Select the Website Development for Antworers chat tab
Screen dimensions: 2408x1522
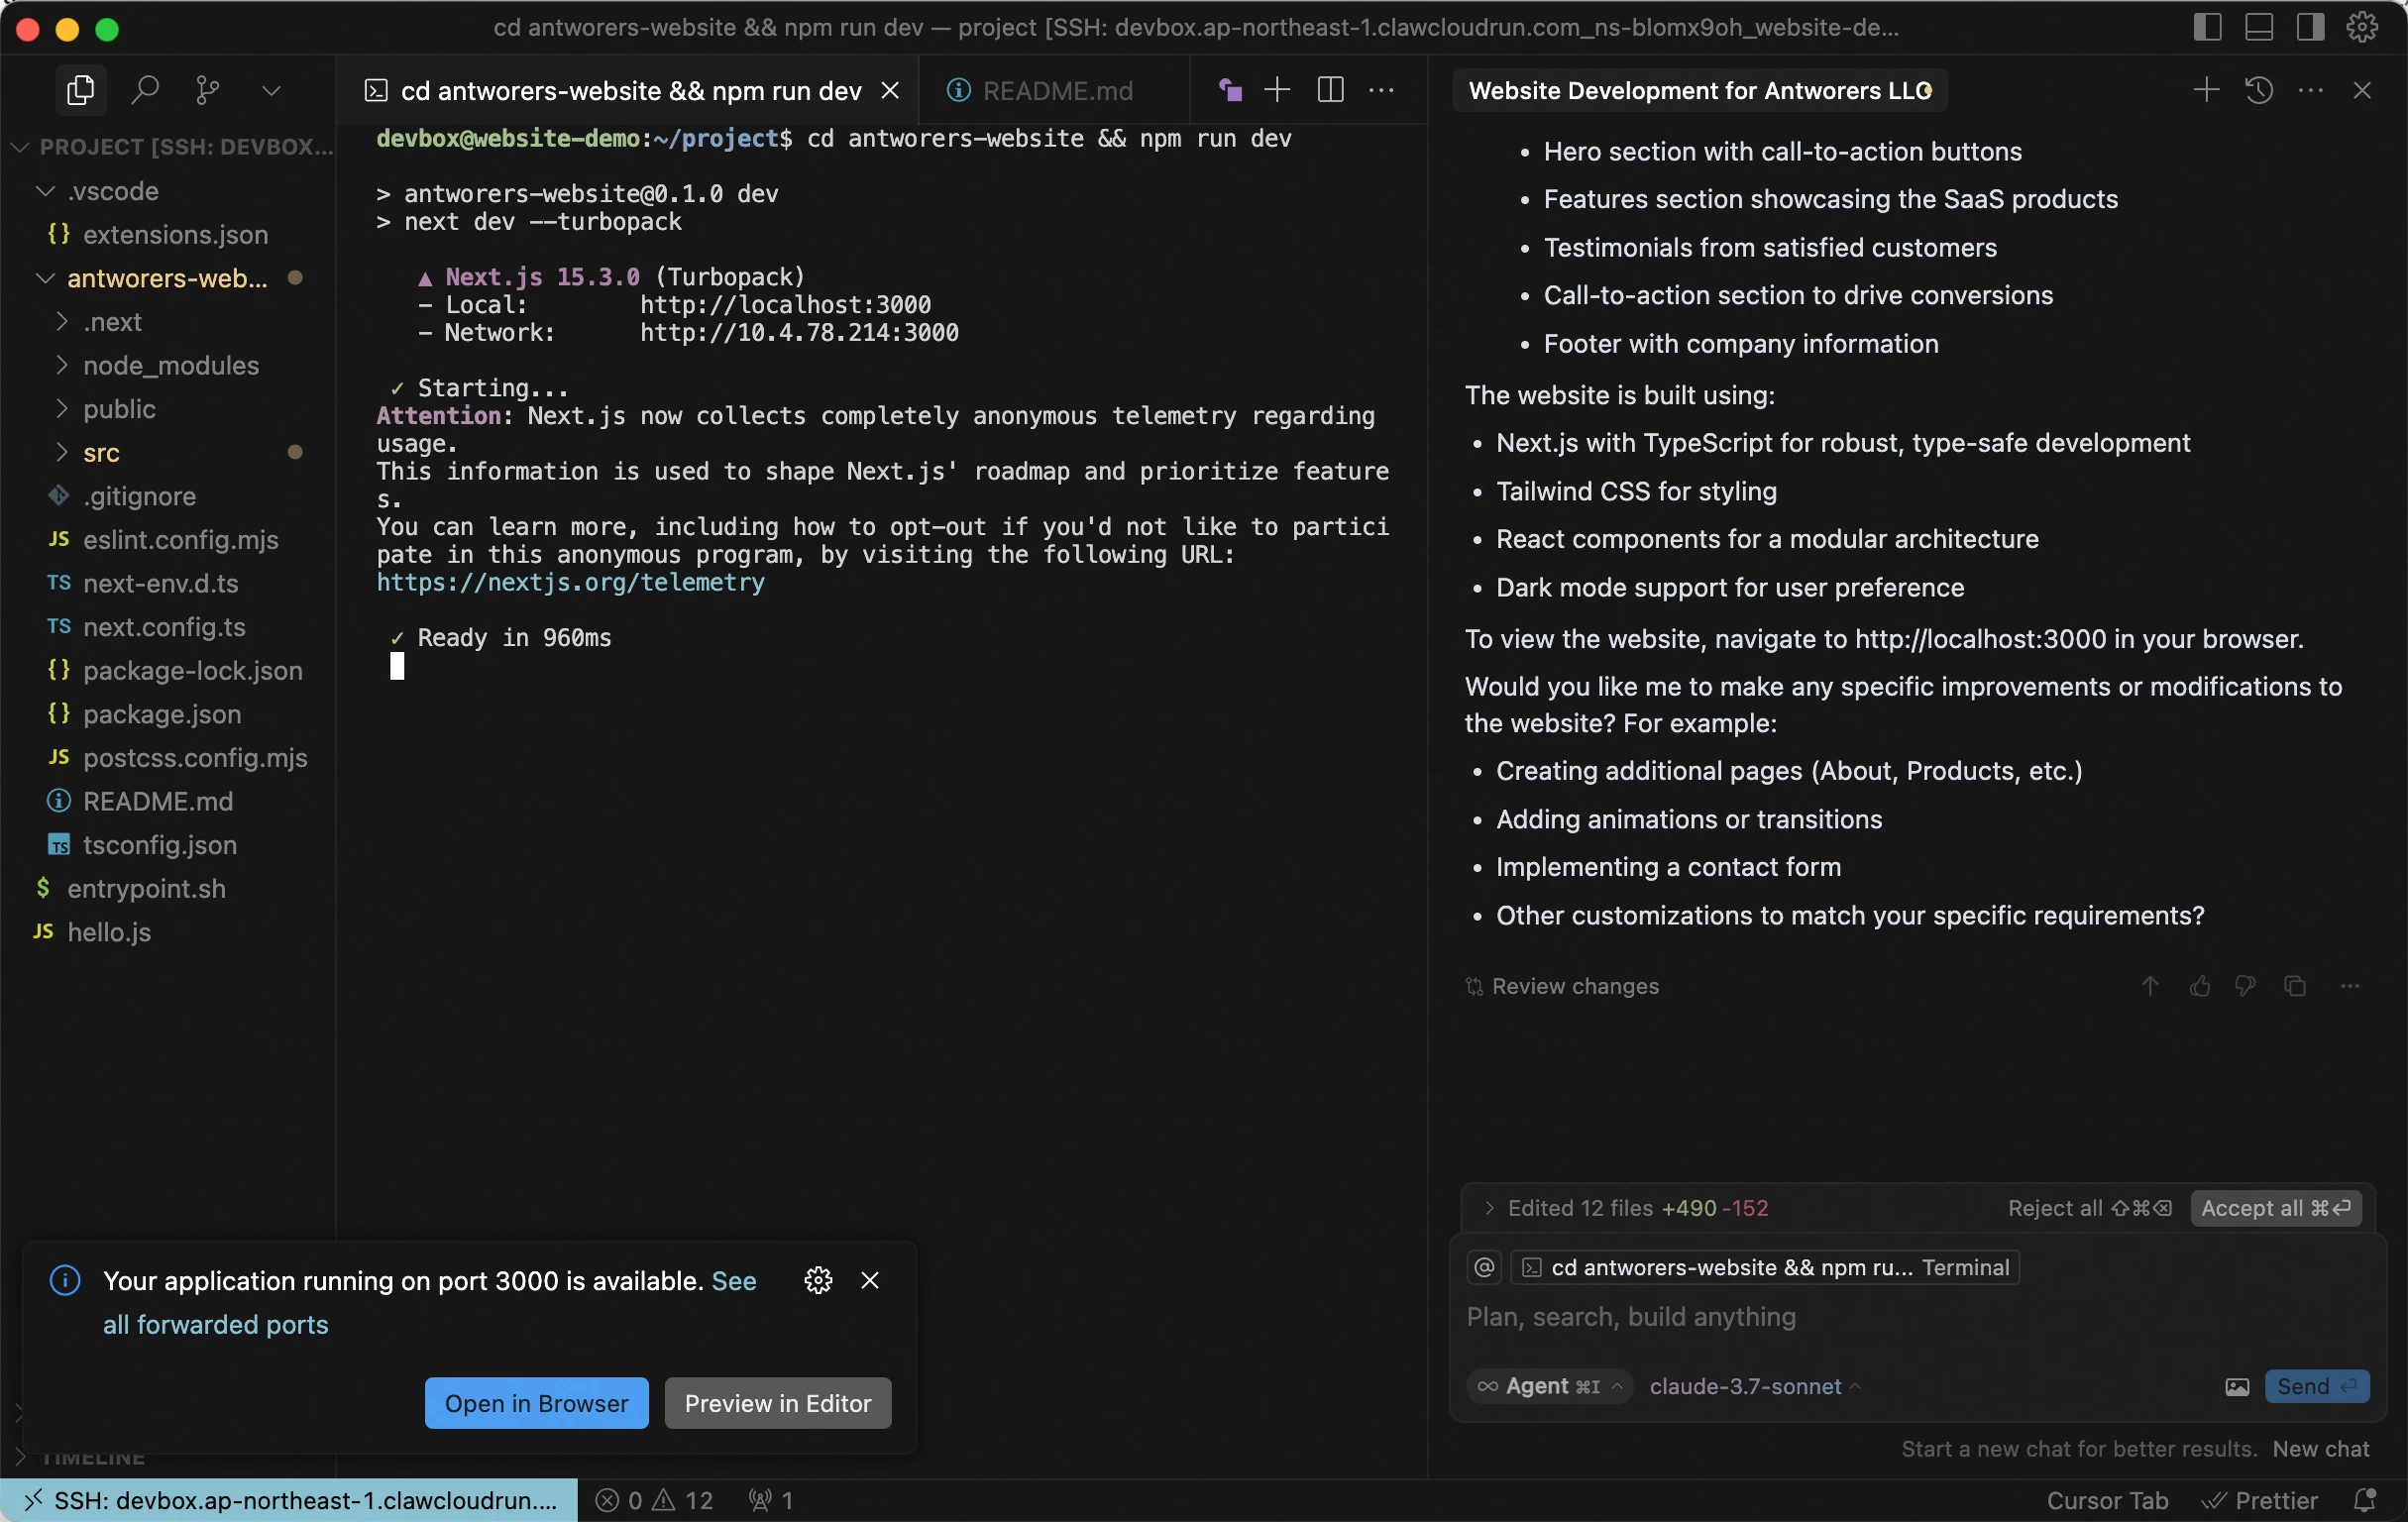pos(1699,91)
